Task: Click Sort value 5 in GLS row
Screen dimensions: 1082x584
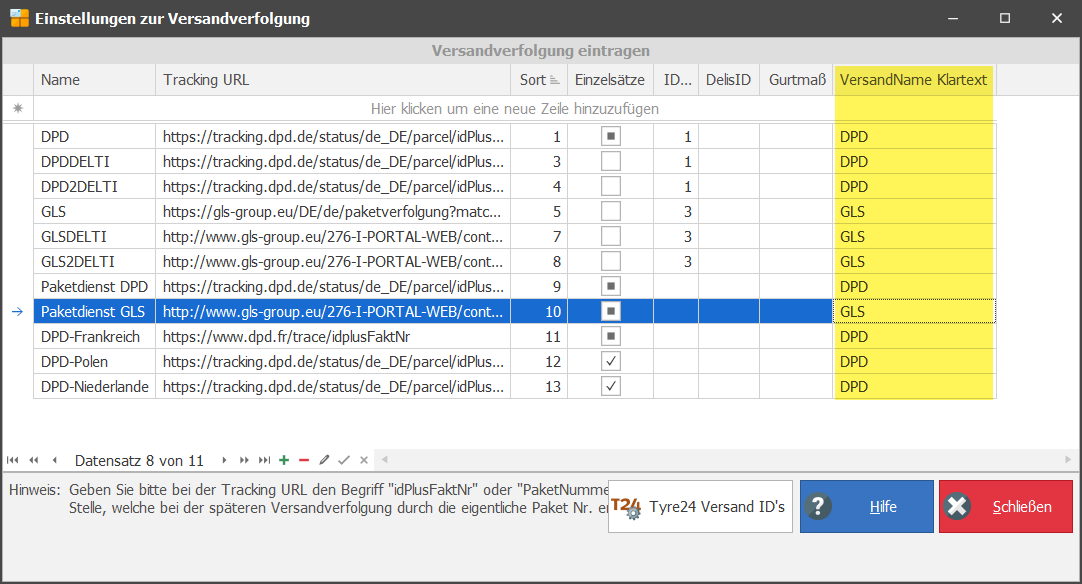Action: 539,212
